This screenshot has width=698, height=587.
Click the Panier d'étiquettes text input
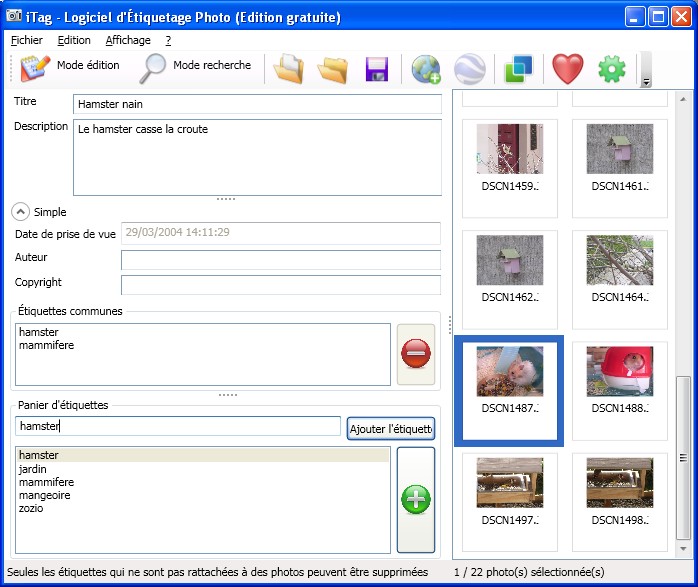(x=178, y=426)
